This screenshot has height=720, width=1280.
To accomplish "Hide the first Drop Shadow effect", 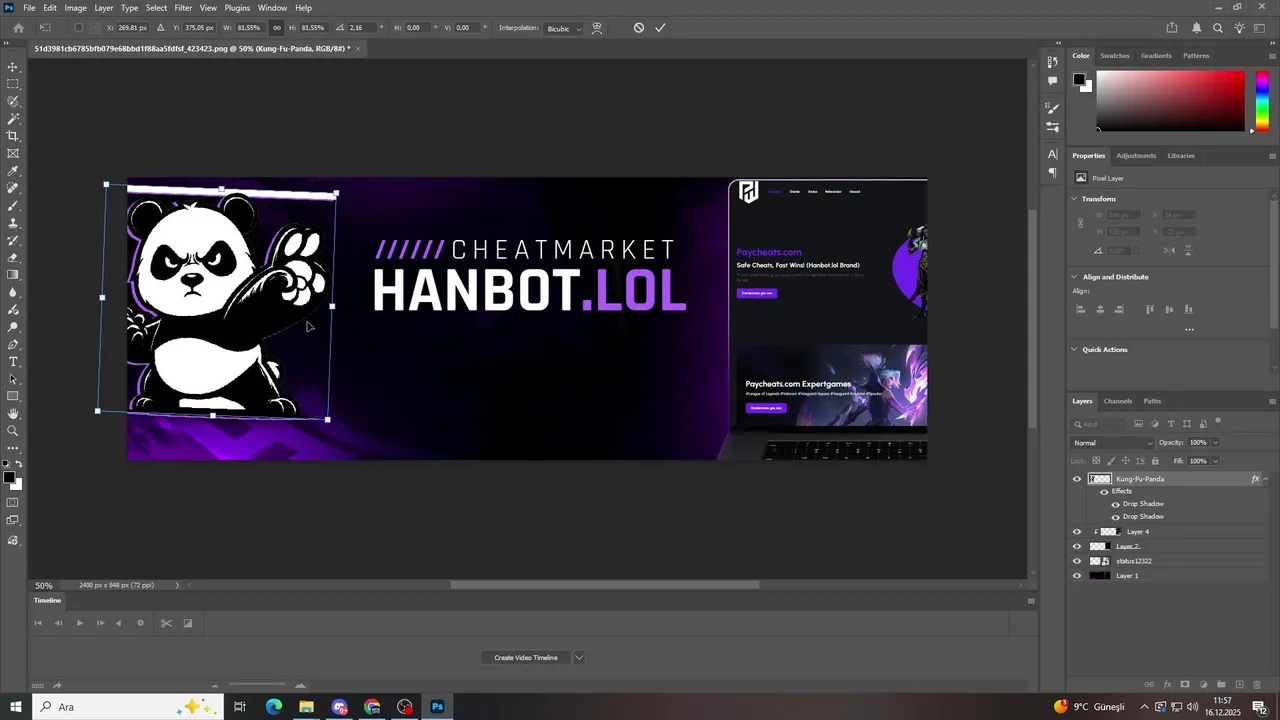I will [x=1116, y=504].
